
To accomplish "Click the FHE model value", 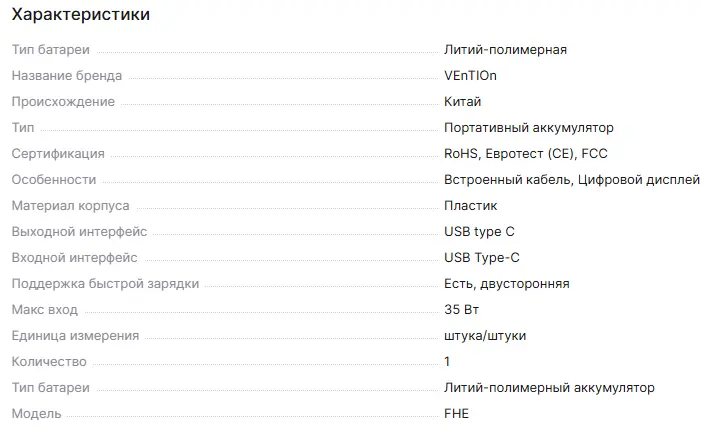I will tap(456, 414).
